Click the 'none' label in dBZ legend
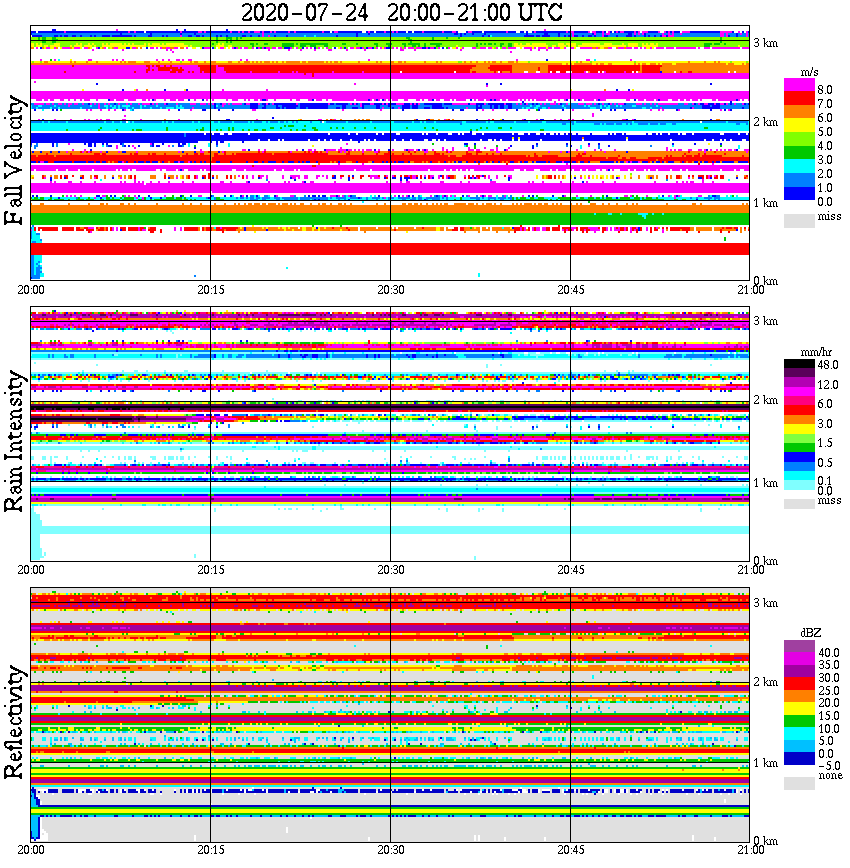850x868 pixels. tap(831, 775)
